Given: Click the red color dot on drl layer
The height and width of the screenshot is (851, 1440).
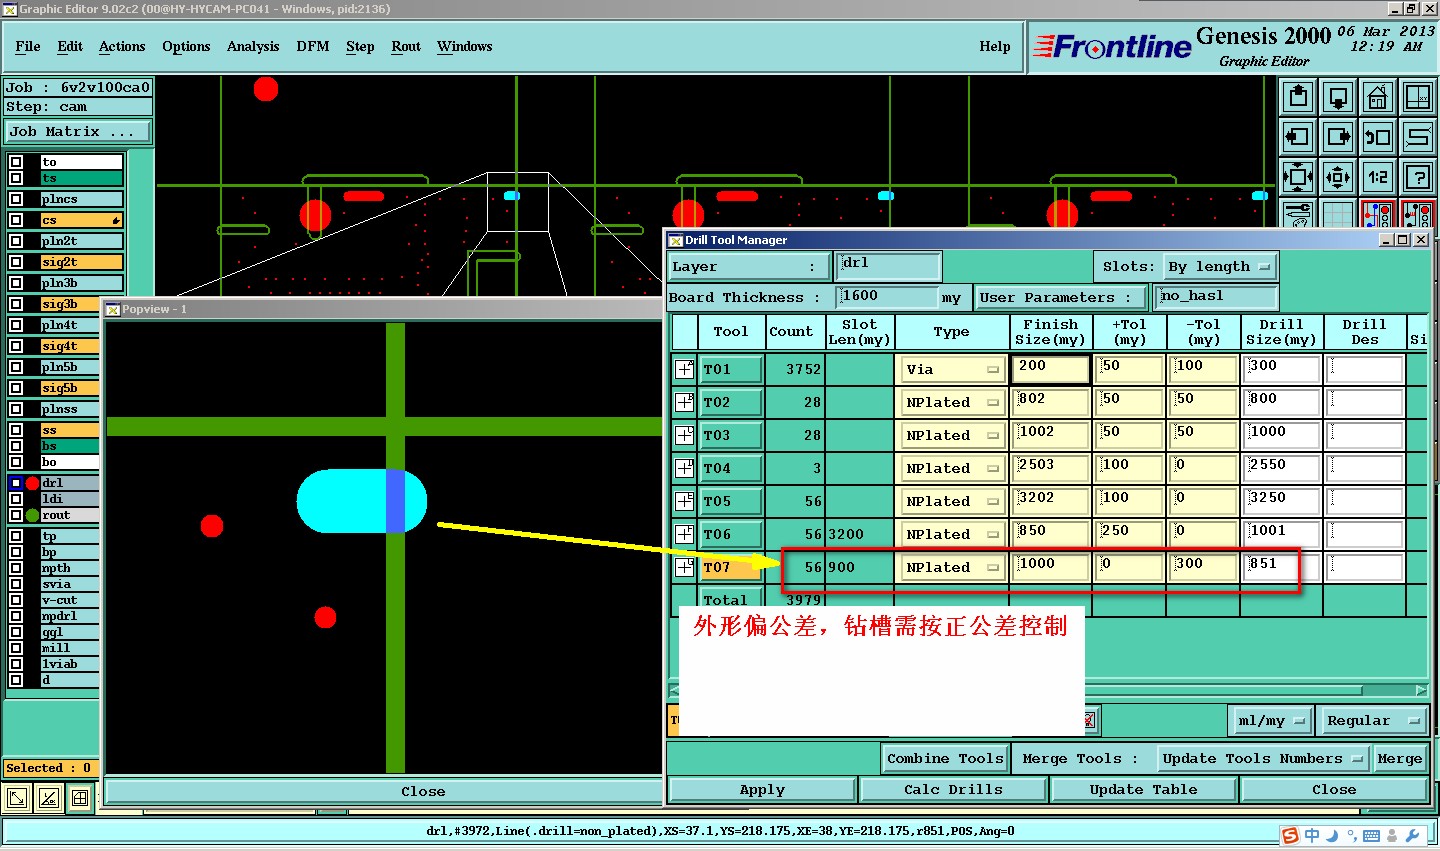Looking at the screenshot, I should pos(32,483).
